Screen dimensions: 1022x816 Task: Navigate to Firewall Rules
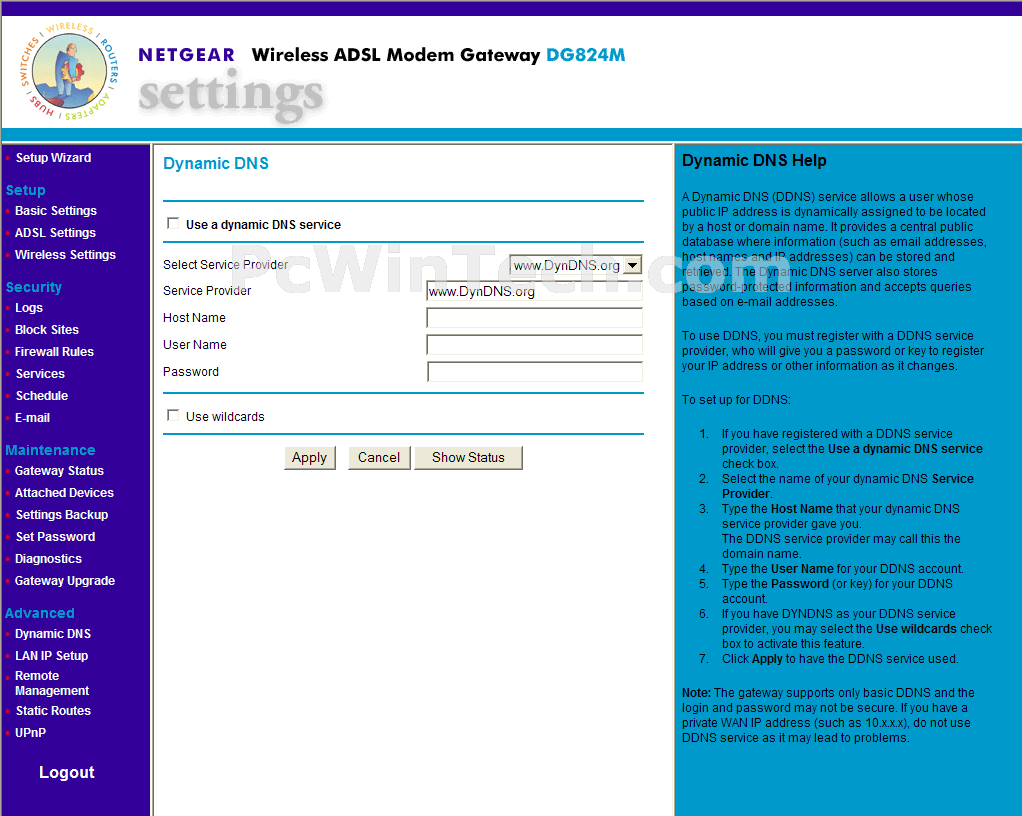pos(54,352)
